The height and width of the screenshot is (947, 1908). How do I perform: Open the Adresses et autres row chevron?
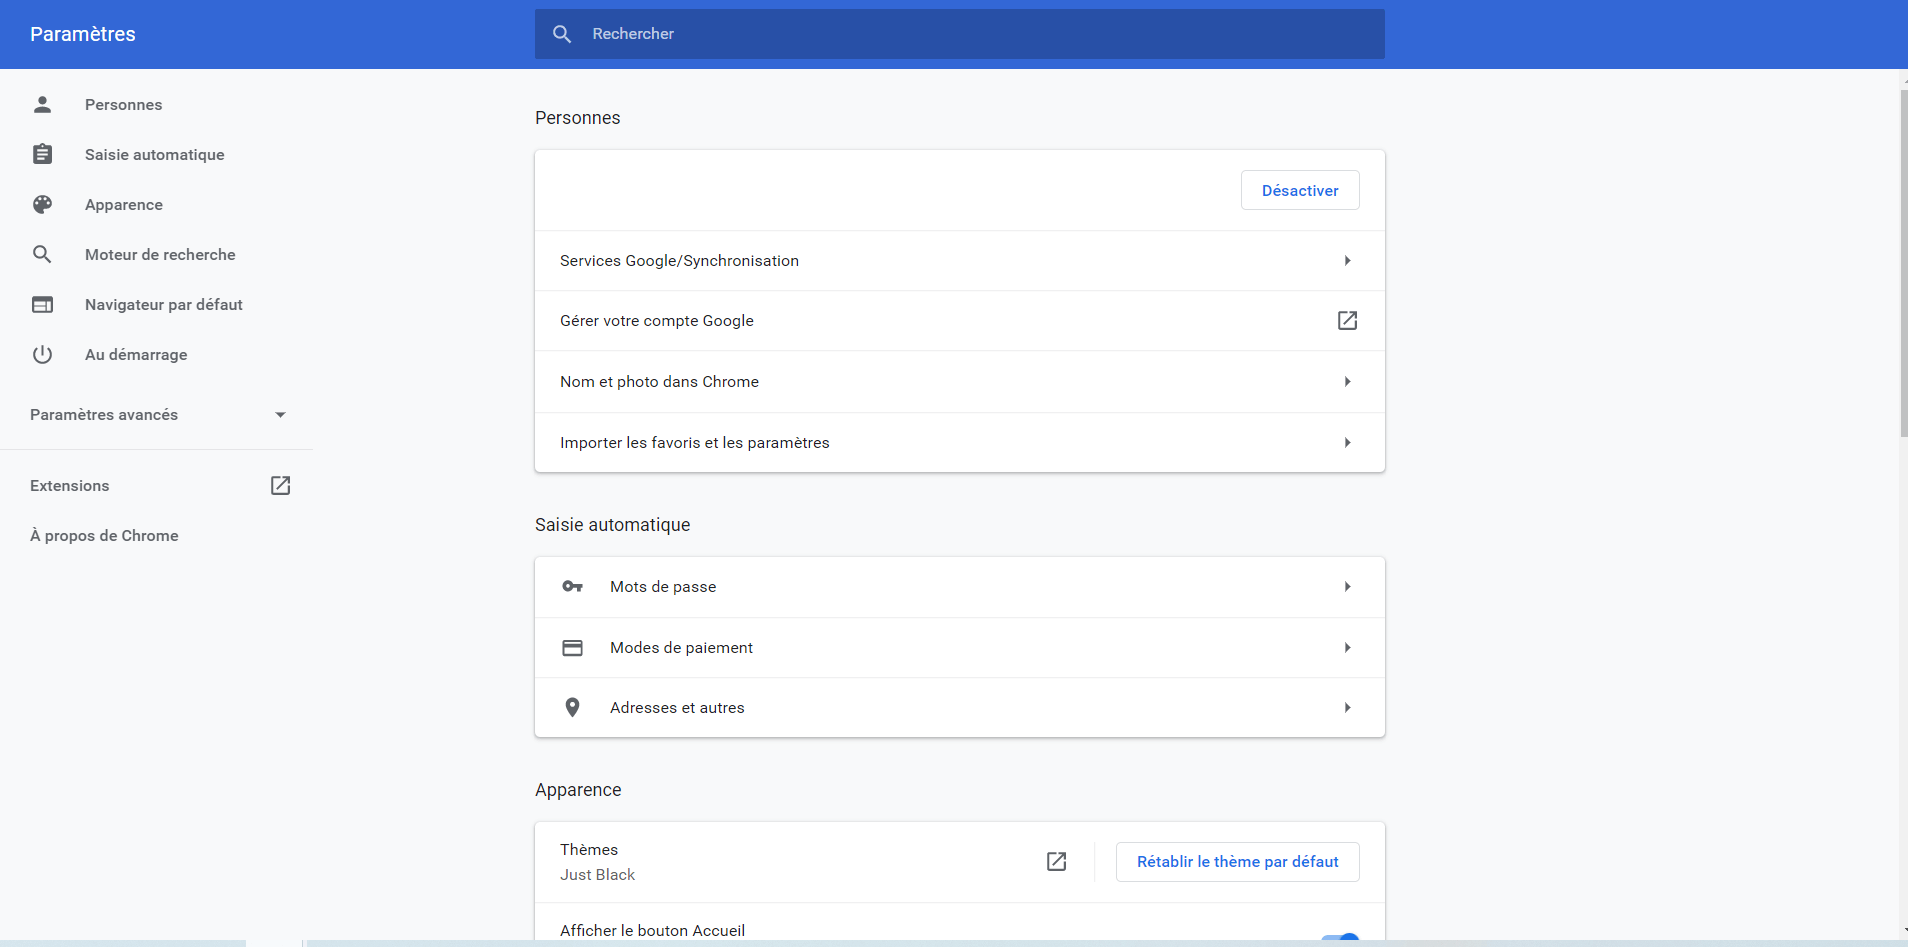(1347, 707)
